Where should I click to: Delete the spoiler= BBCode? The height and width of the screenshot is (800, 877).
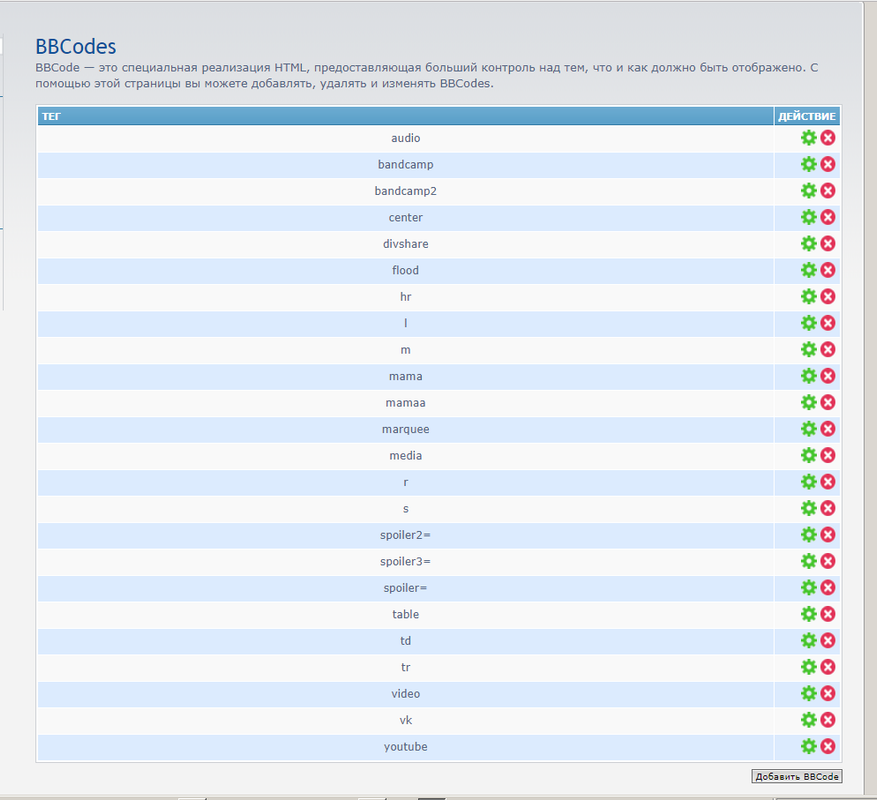tap(828, 587)
